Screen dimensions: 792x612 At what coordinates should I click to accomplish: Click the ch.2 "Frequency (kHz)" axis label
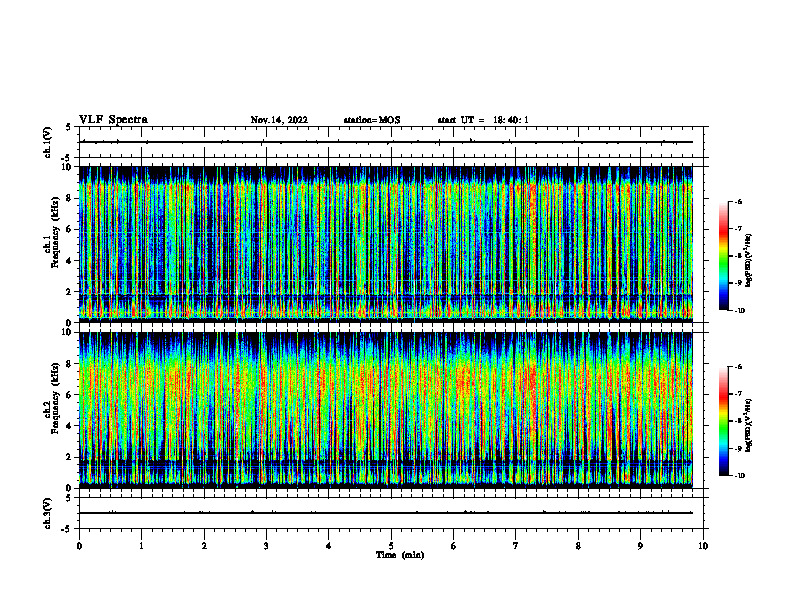(55, 398)
